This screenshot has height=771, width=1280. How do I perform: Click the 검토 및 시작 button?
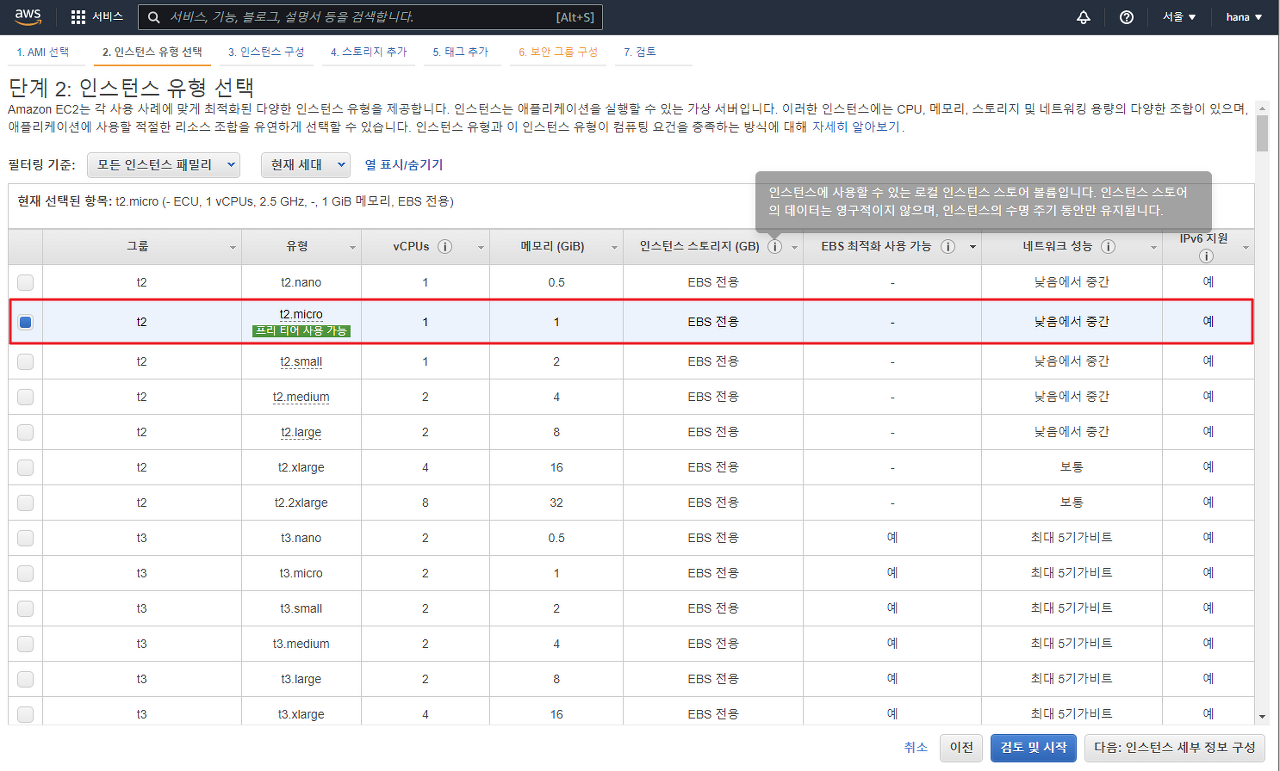pos(1034,748)
